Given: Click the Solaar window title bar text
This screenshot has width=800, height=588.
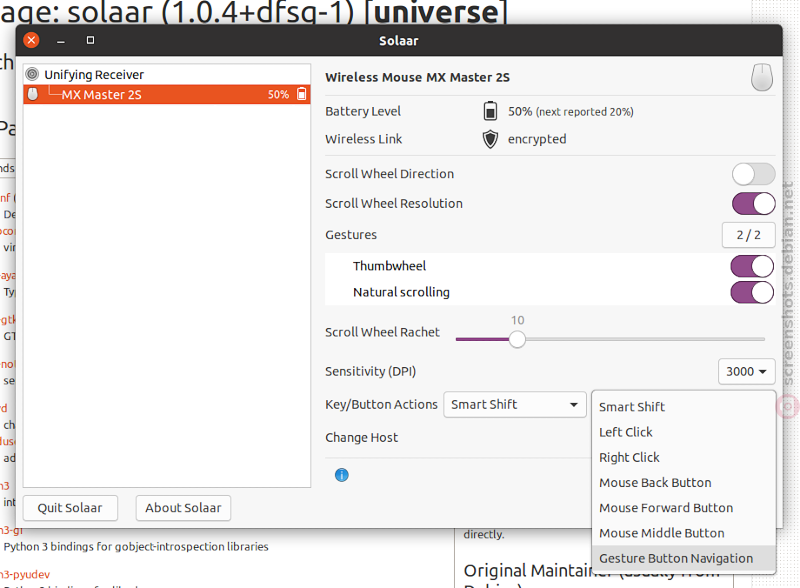Looking at the screenshot, I should click(x=398, y=41).
